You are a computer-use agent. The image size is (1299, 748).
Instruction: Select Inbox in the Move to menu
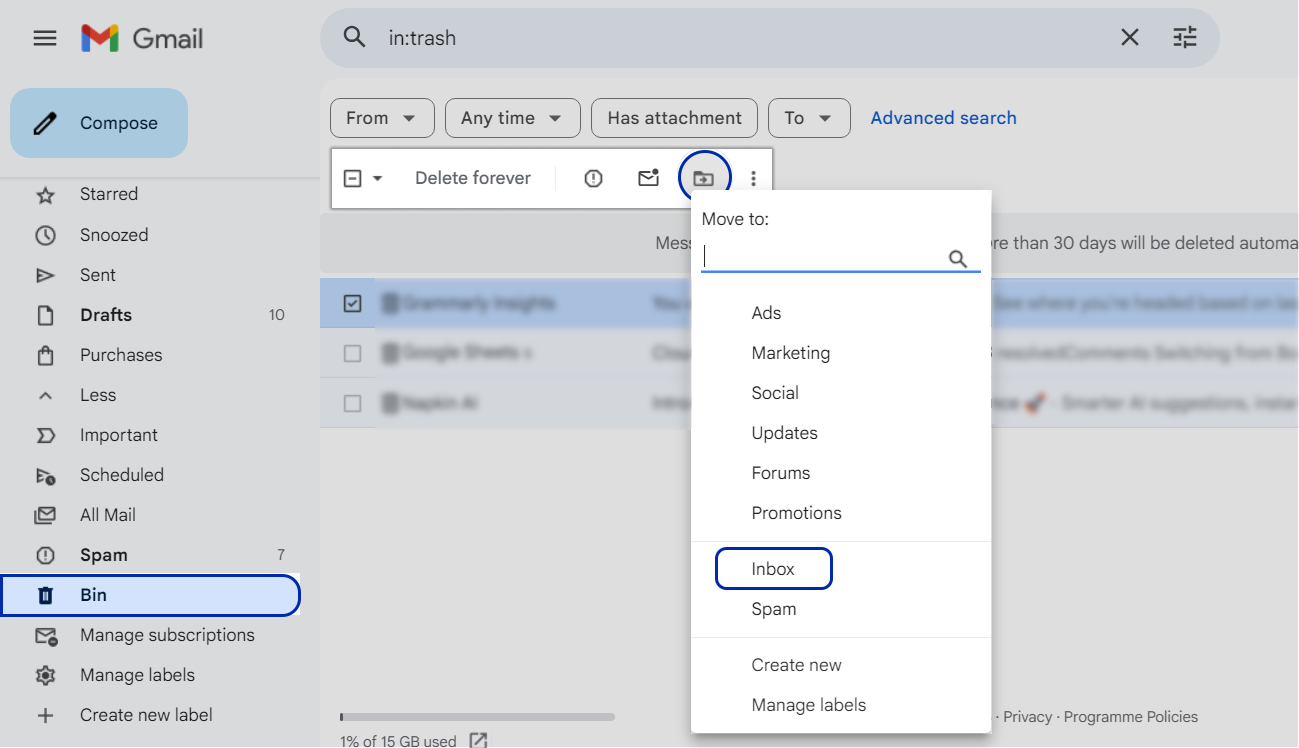[x=772, y=568]
